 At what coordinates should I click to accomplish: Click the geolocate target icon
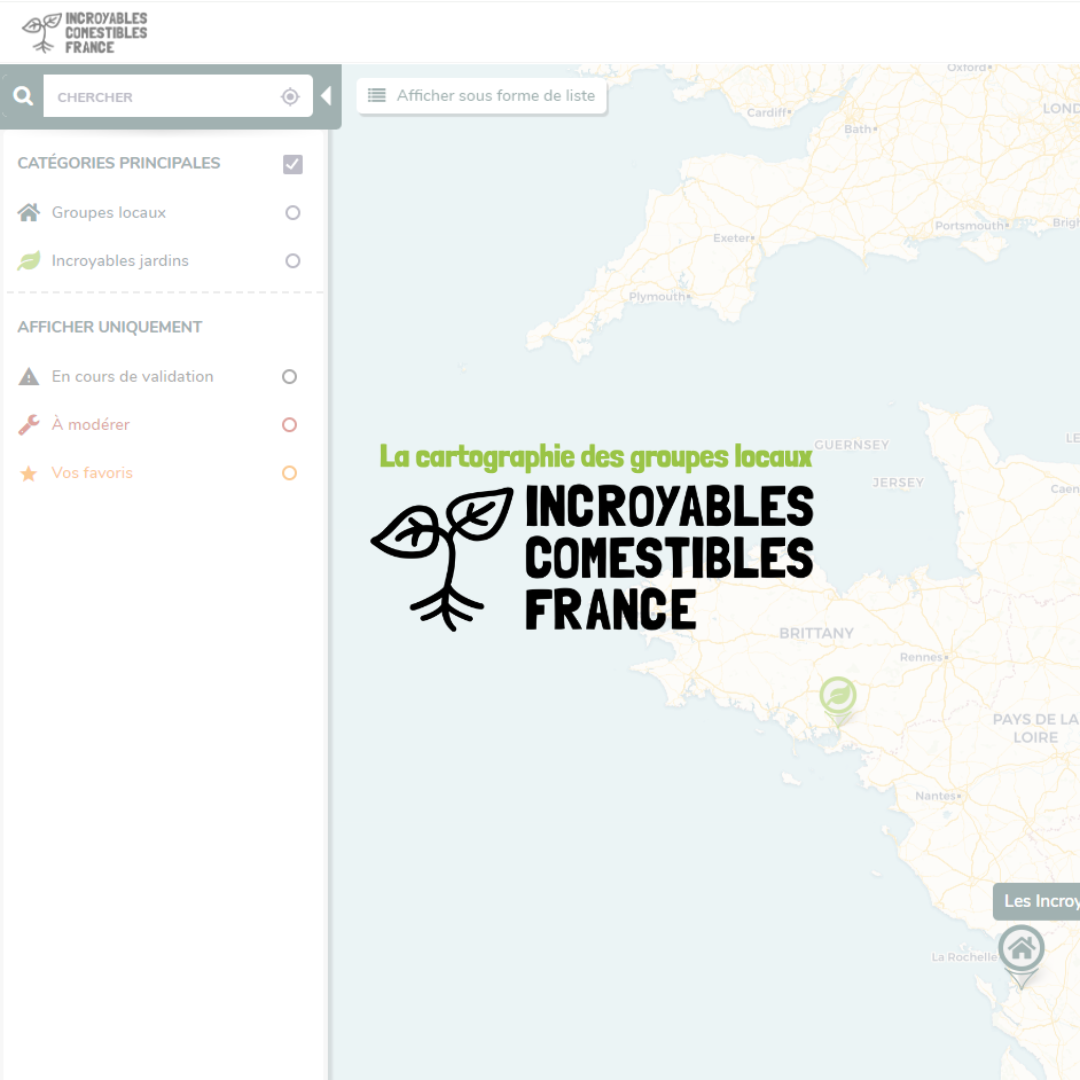coord(290,96)
